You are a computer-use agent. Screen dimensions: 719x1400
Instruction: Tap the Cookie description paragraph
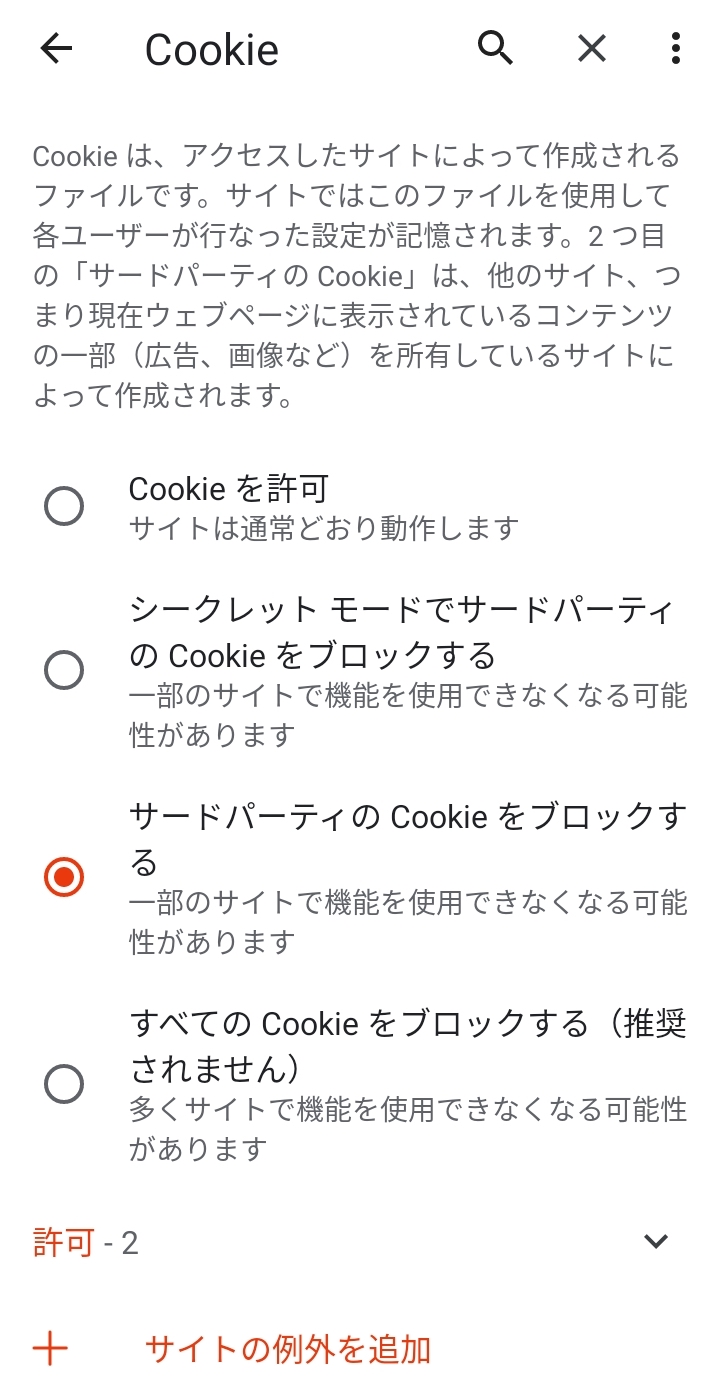357,275
